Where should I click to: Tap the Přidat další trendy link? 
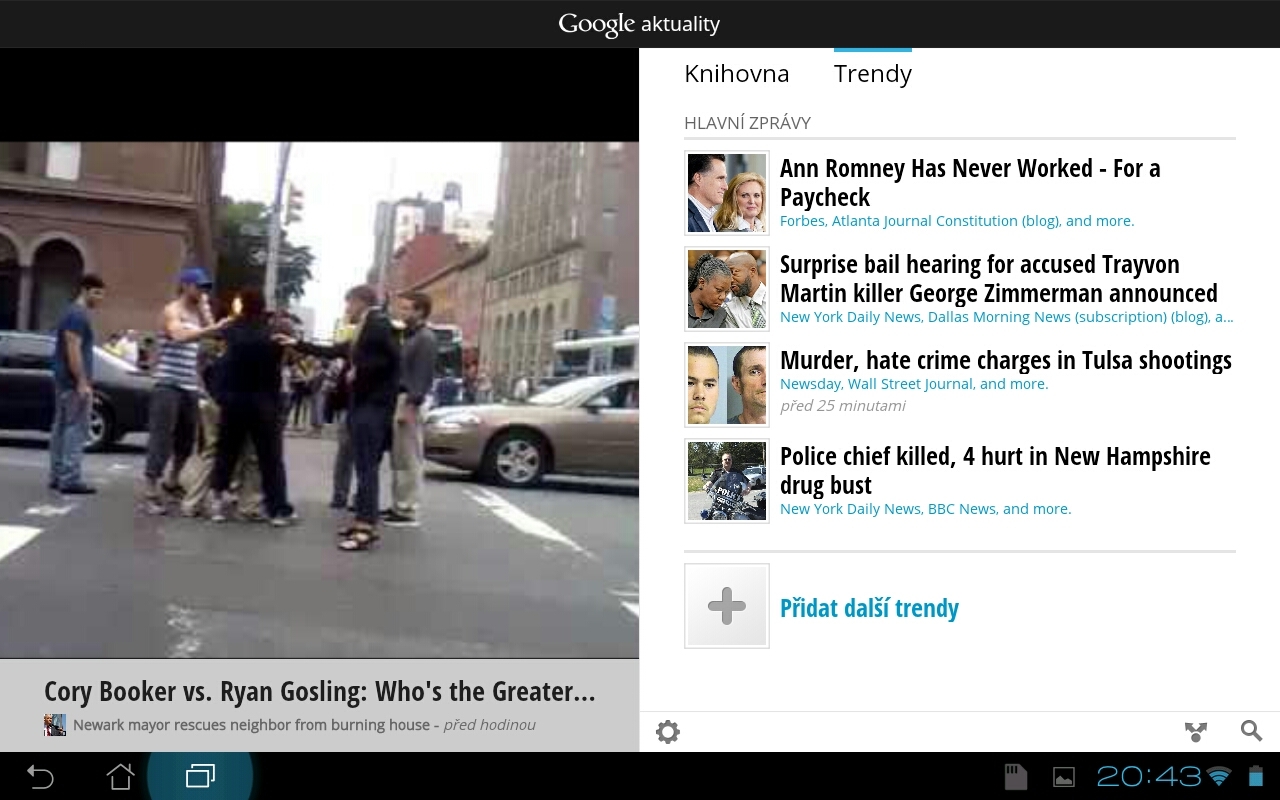[x=869, y=607]
